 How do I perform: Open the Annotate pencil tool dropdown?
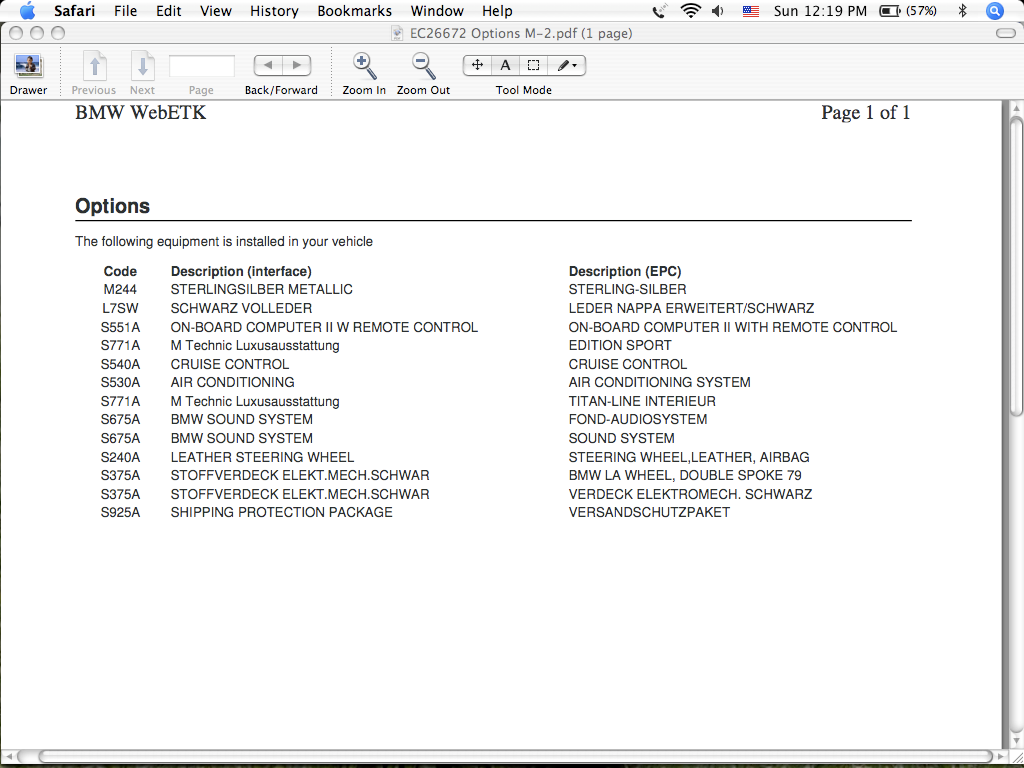coord(566,65)
